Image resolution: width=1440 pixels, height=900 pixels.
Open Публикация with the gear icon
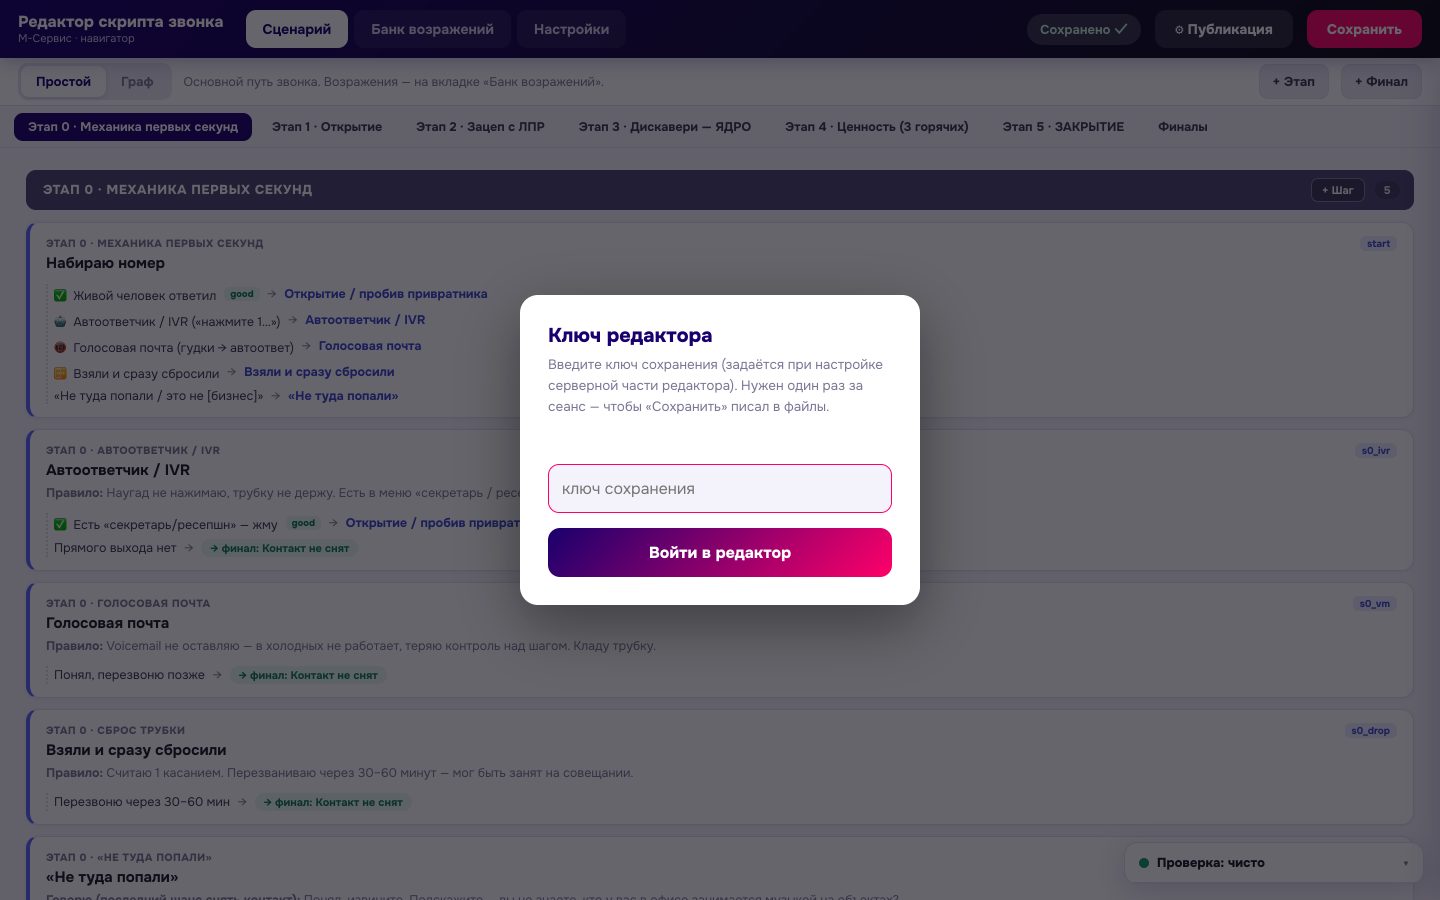[x=1224, y=29]
